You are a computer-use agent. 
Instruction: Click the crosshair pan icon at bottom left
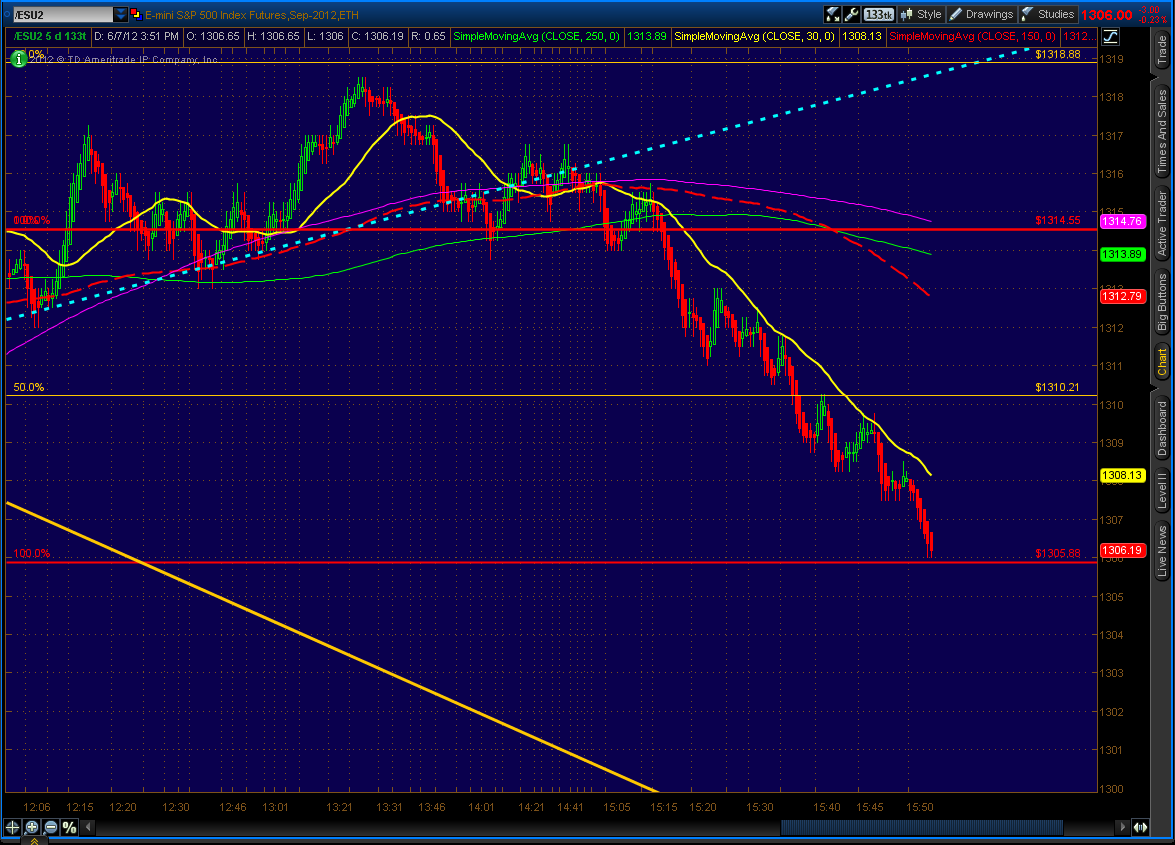click(12, 827)
